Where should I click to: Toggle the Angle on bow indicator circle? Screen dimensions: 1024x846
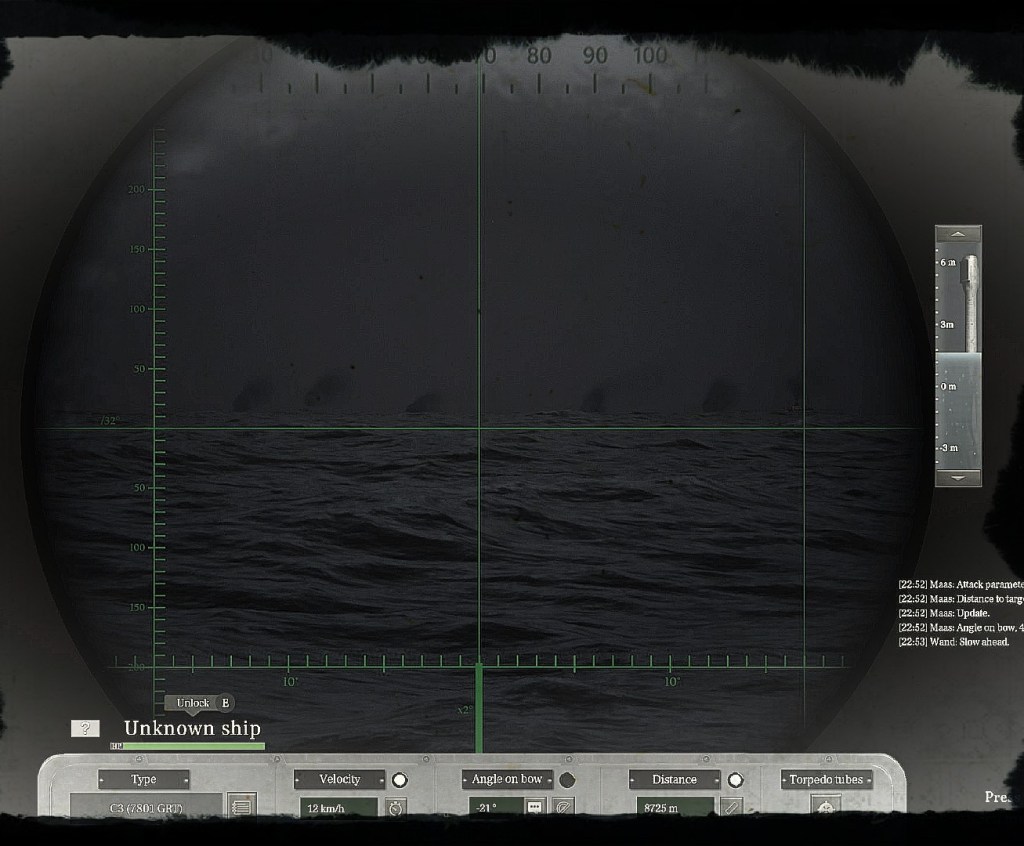[567, 780]
